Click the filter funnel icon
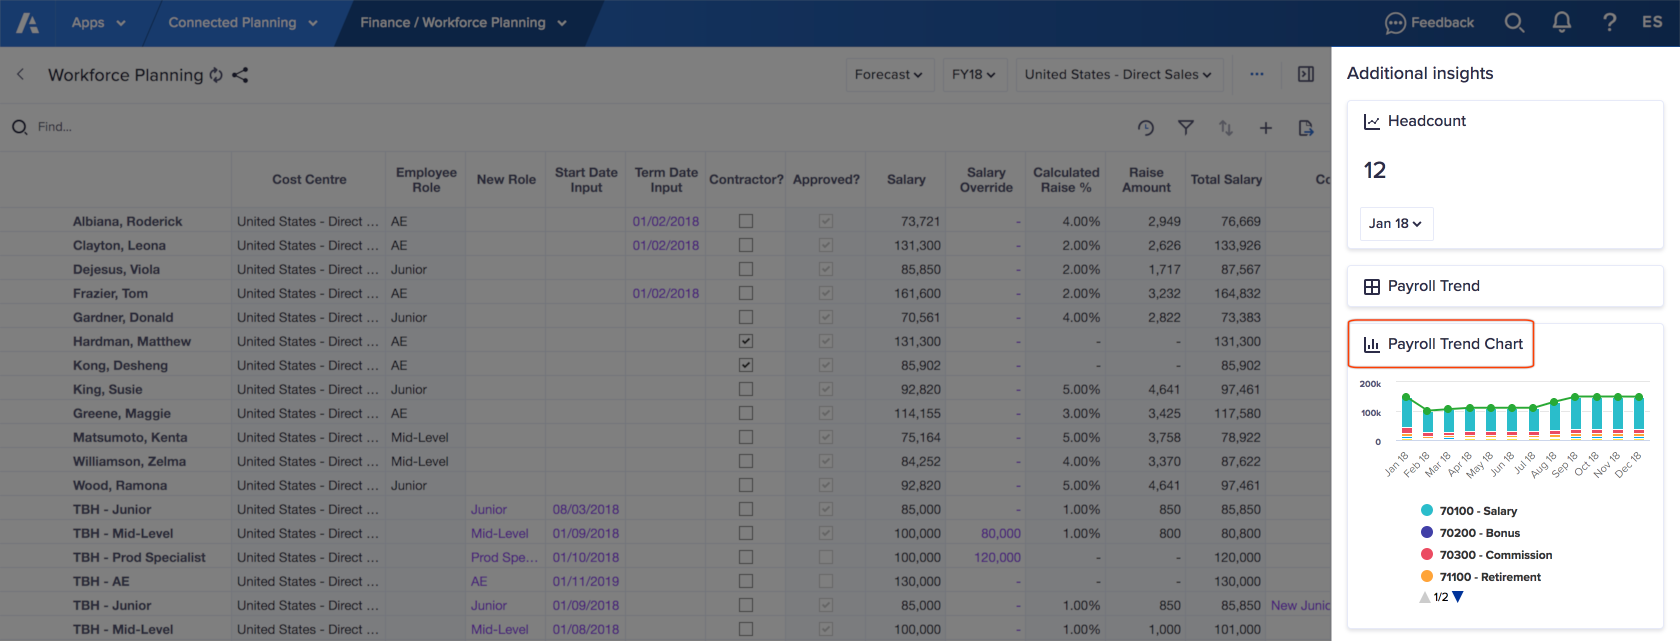The width and height of the screenshot is (1680, 641). pyautogui.click(x=1186, y=128)
